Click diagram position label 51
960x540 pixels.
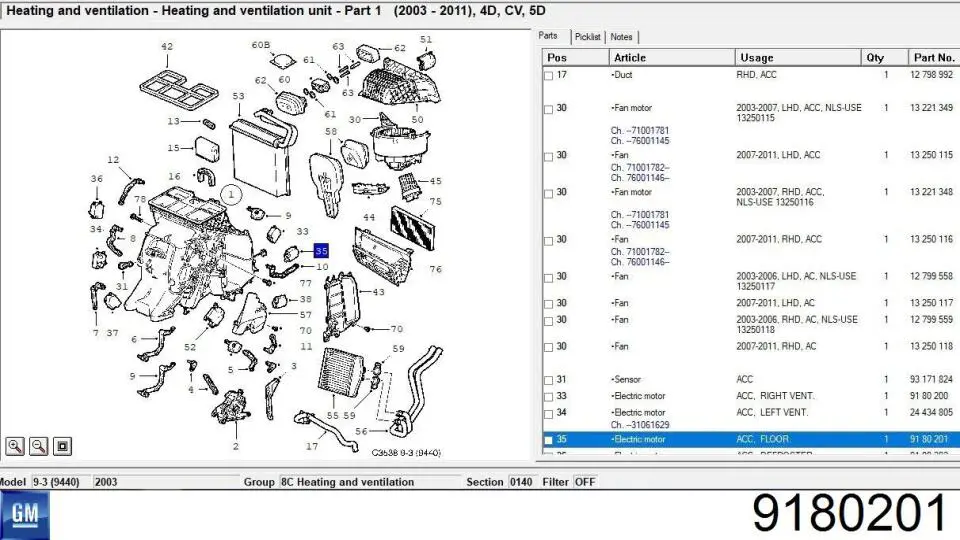click(x=426, y=39)
